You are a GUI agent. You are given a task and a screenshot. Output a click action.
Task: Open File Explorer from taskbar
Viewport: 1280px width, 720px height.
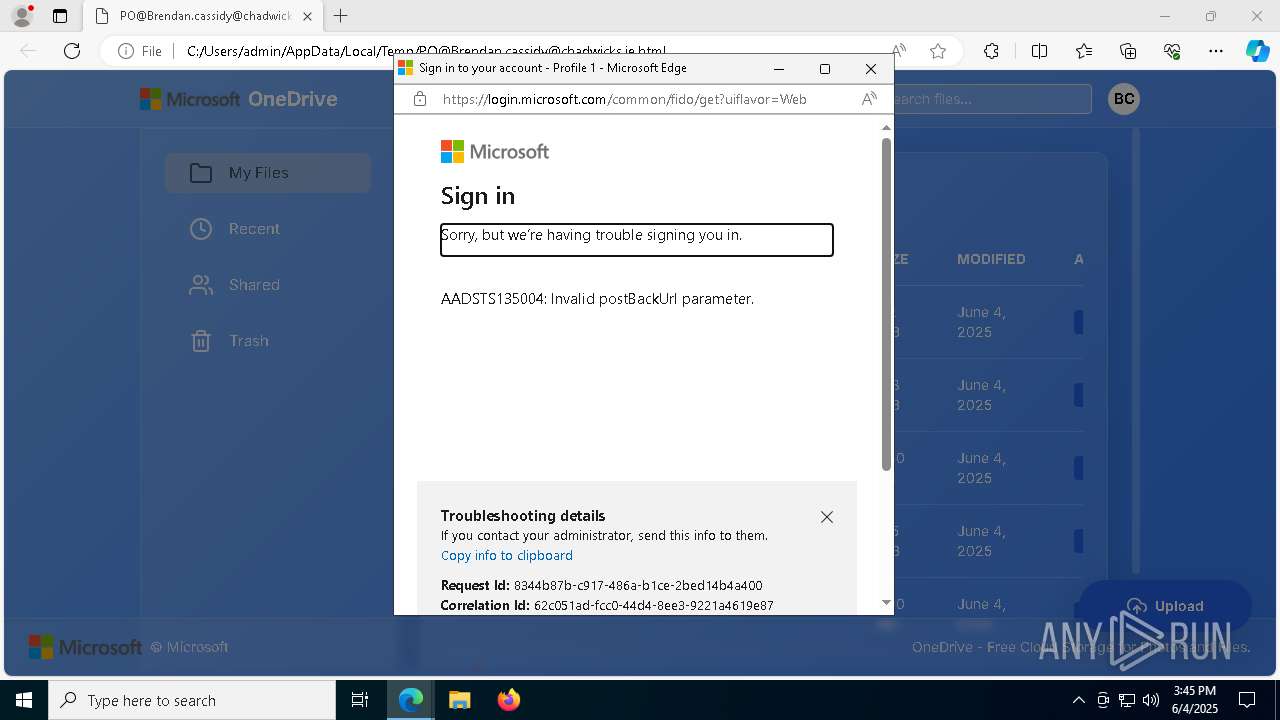coord(460,700)
